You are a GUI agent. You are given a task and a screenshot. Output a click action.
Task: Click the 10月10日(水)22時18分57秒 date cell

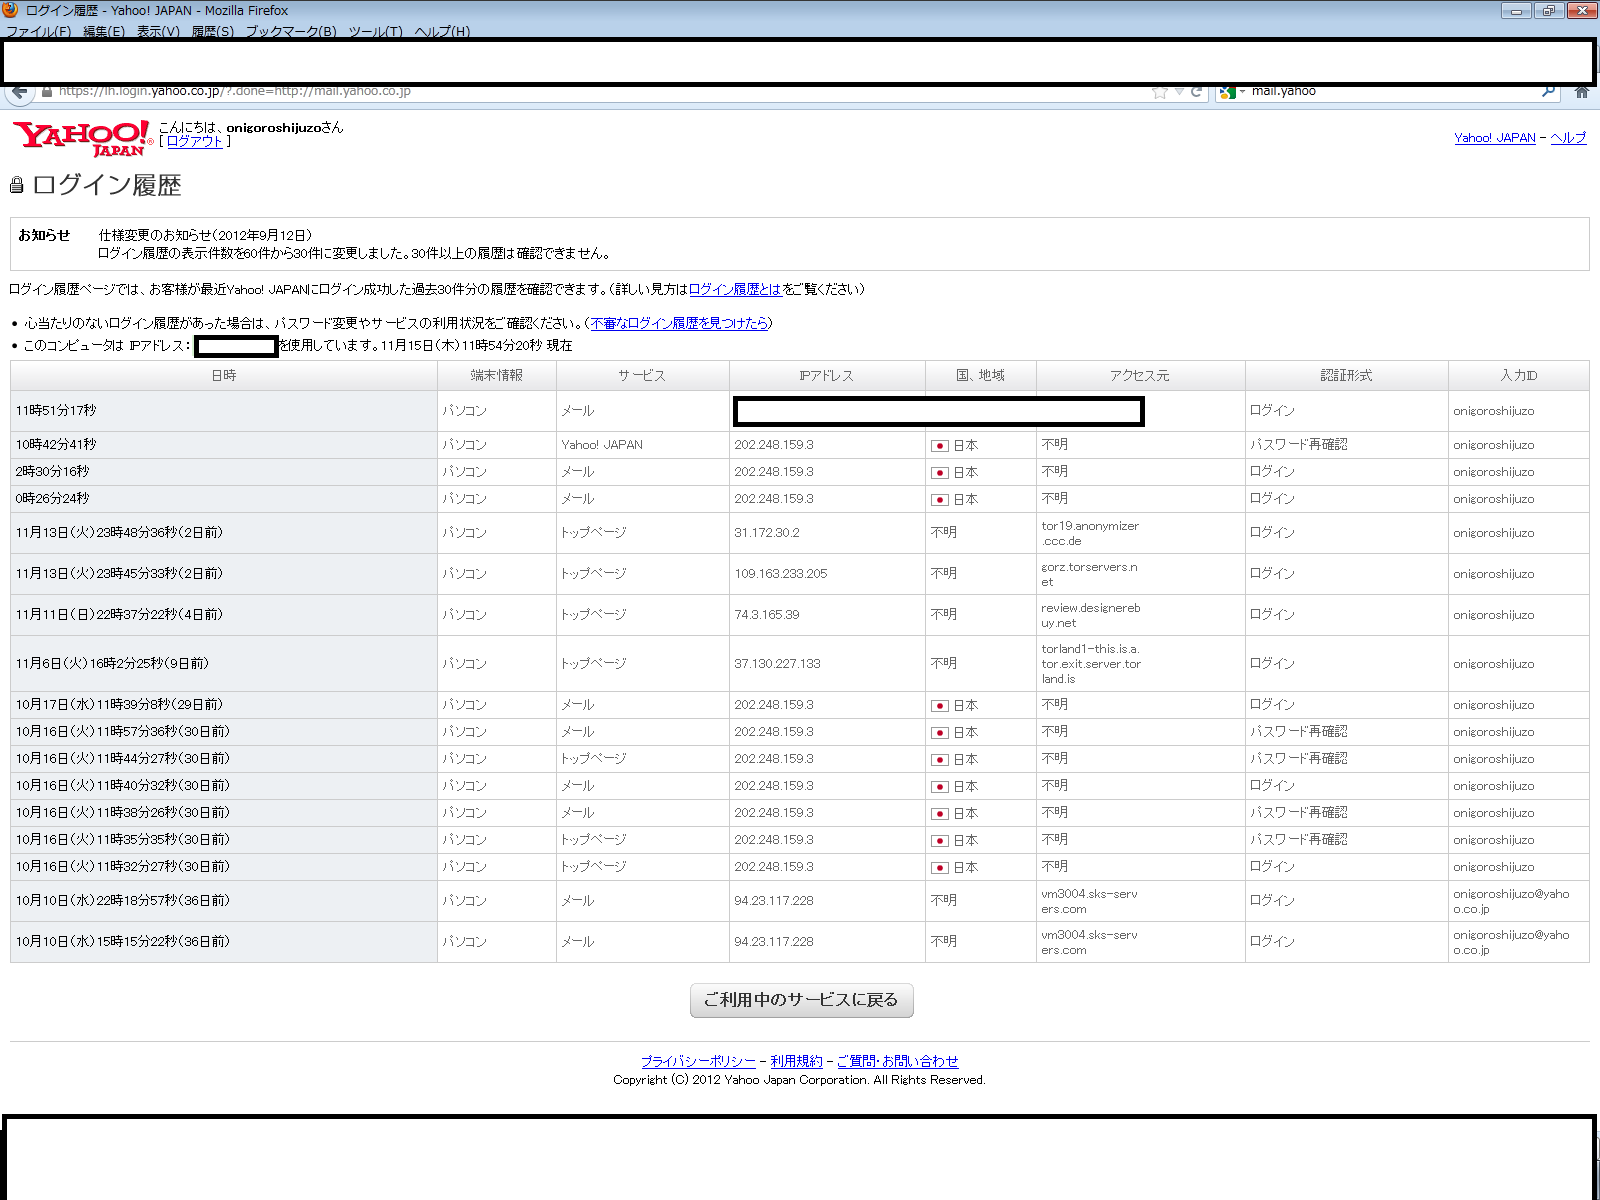(x=224, y=901)
